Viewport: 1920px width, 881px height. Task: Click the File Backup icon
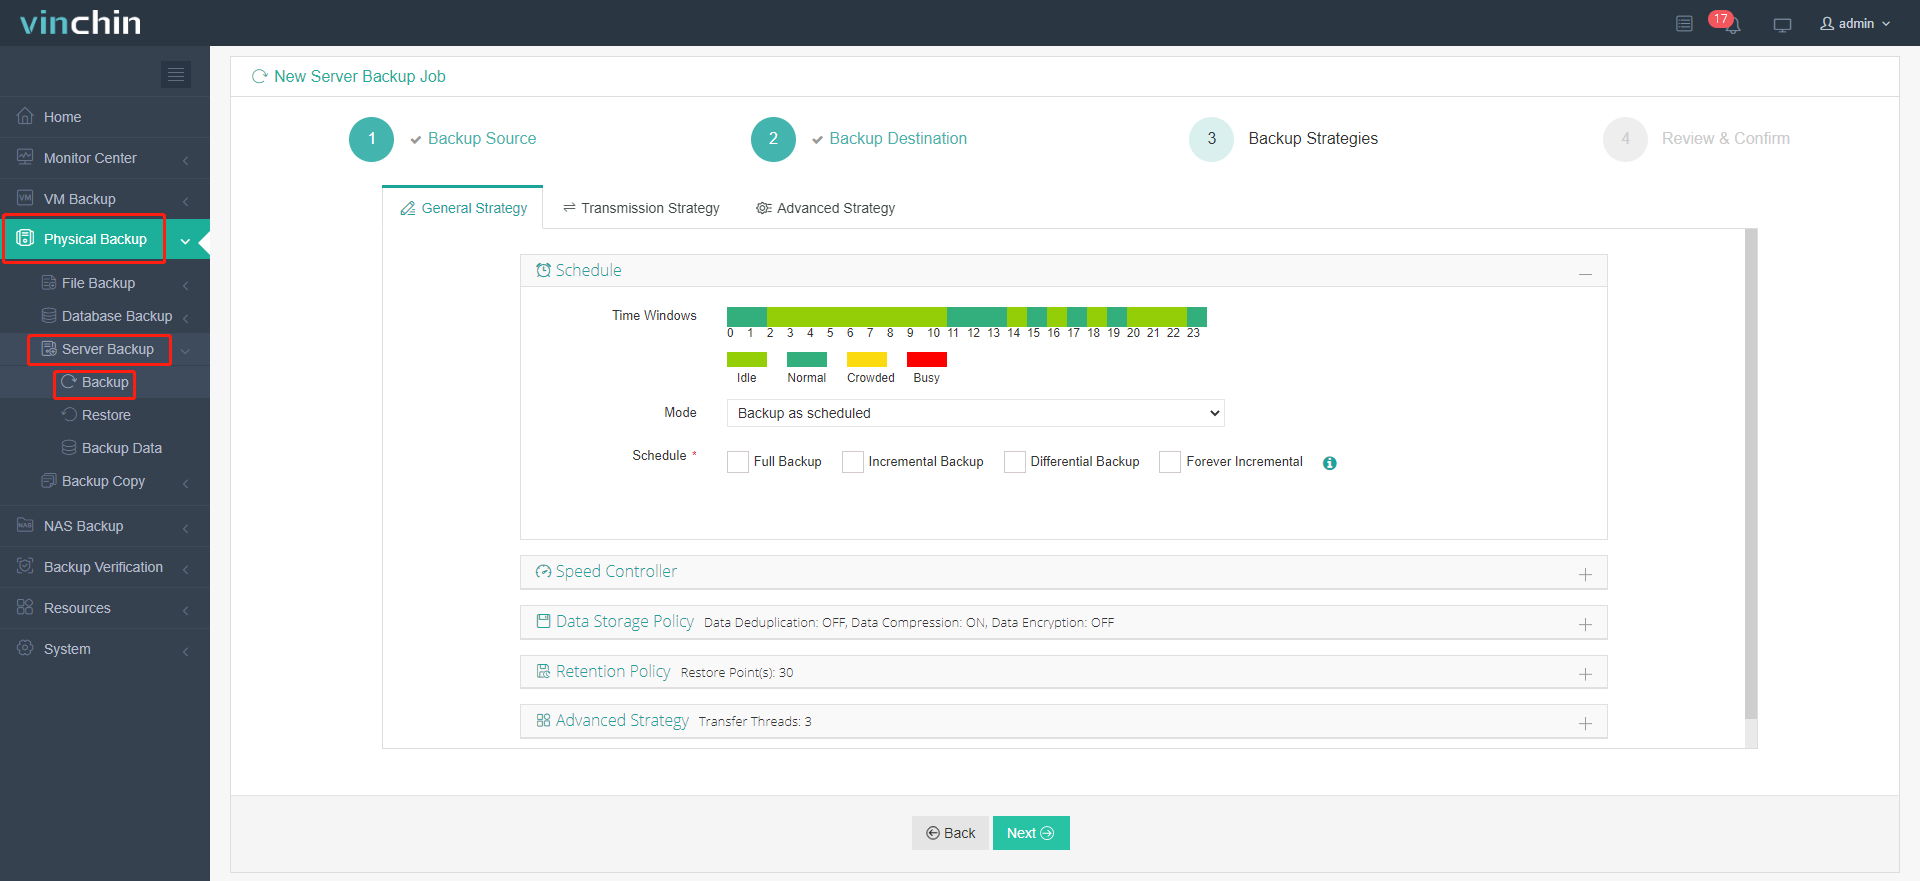(48, 283)
